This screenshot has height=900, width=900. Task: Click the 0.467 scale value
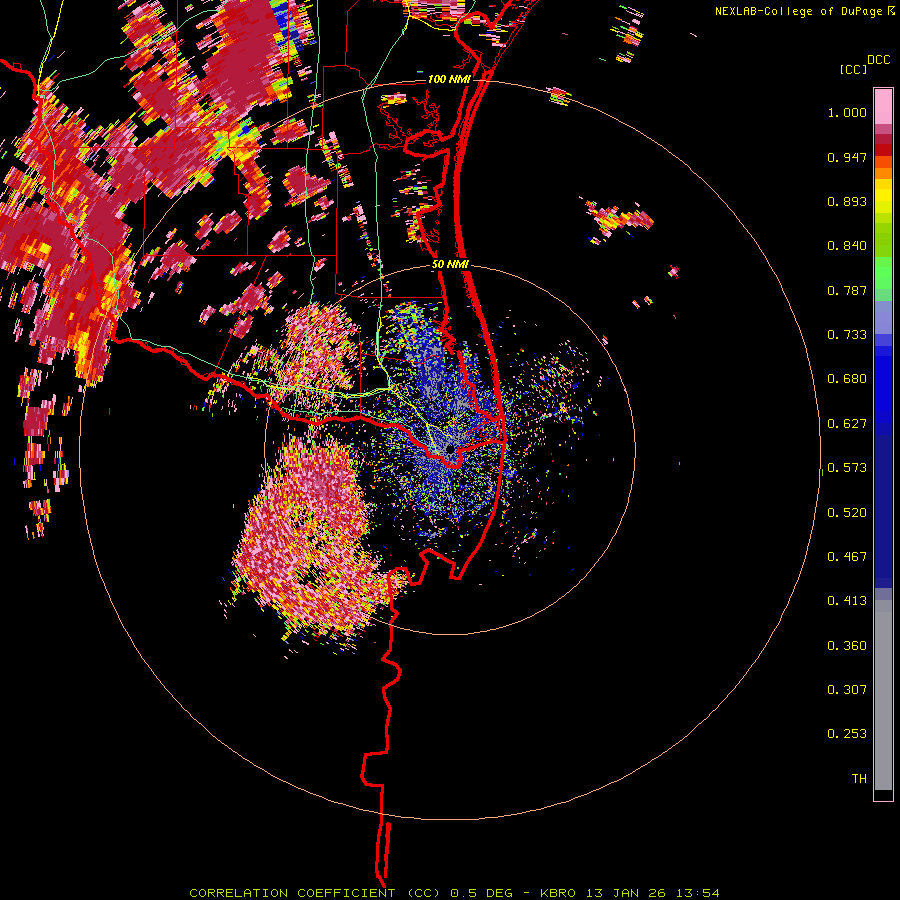[847, 557]
